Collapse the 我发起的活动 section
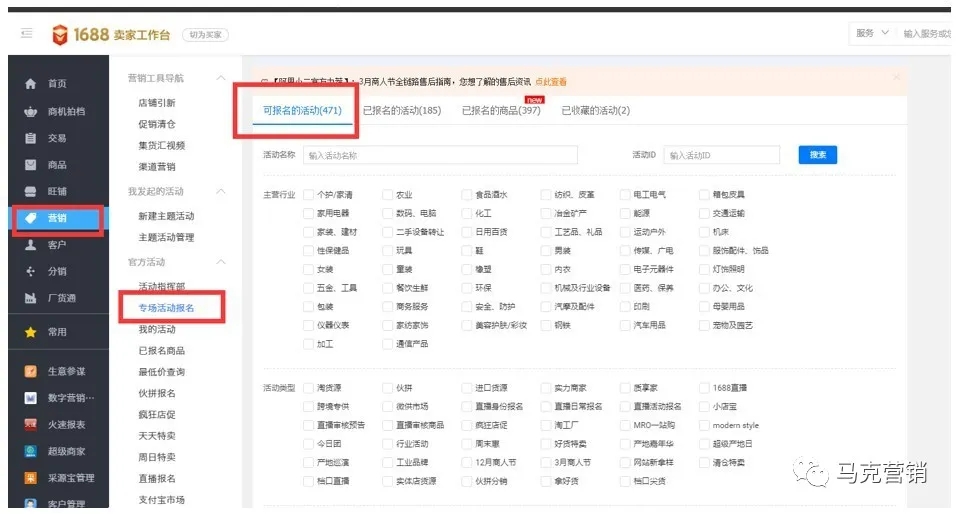958x514 pixels. pos(221,191)
